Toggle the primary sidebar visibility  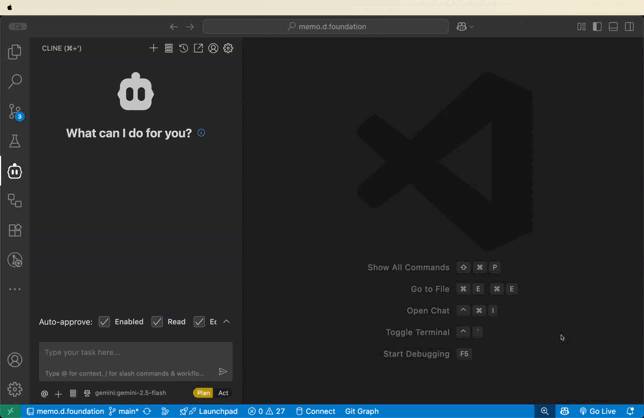pyautogui.click(x=597, y=27)
